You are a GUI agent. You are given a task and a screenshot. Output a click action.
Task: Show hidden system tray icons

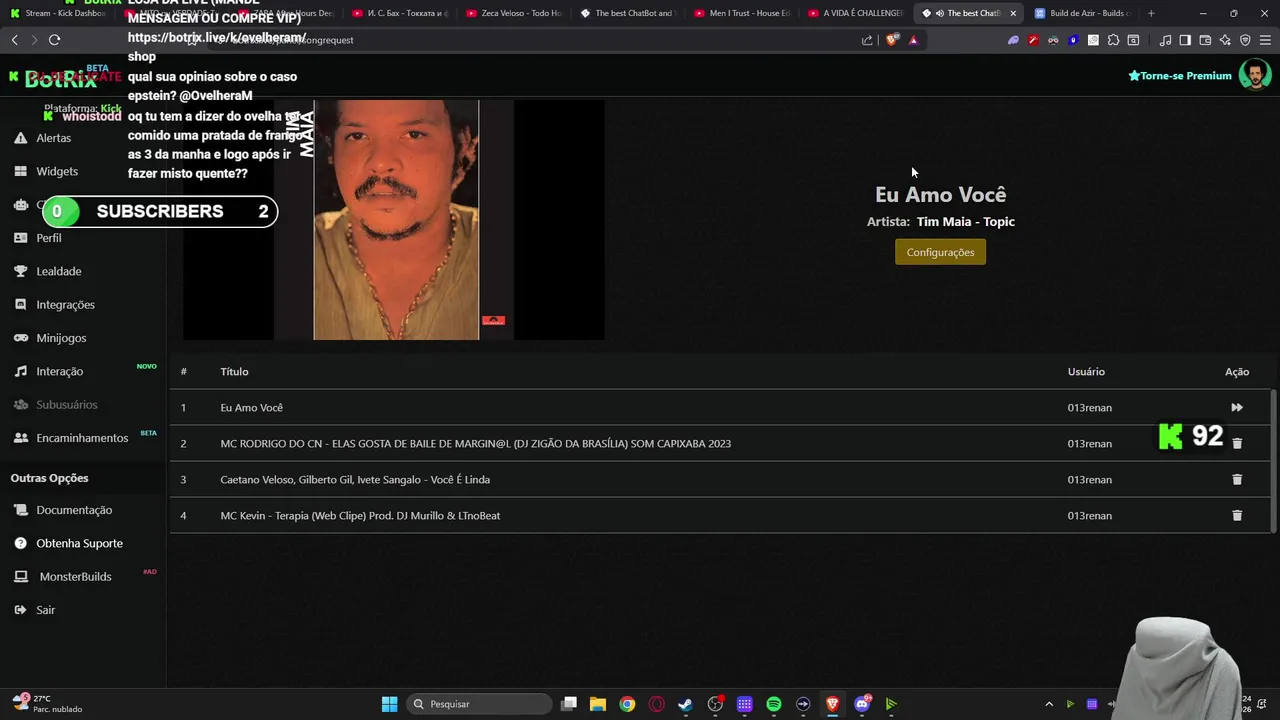1049,704
